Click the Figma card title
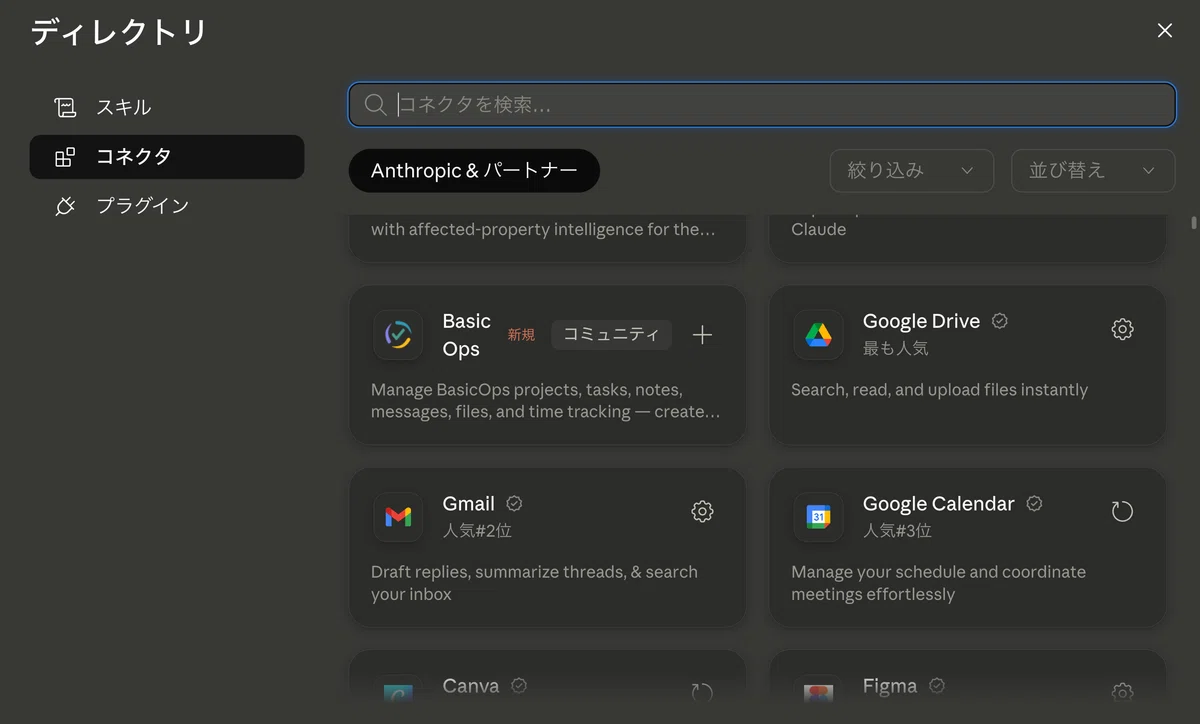The height and width of the screenshot is (724, 1200). 890,686
